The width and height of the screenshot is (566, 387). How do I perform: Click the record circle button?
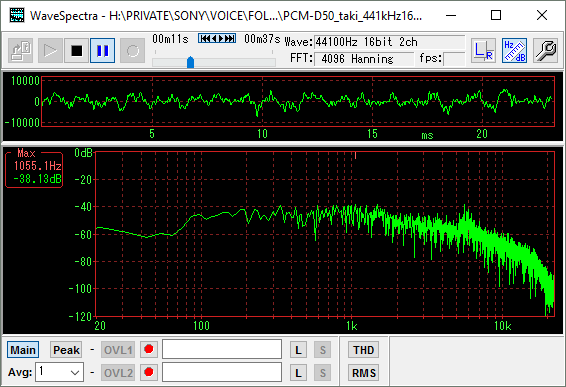click(132, 51)
